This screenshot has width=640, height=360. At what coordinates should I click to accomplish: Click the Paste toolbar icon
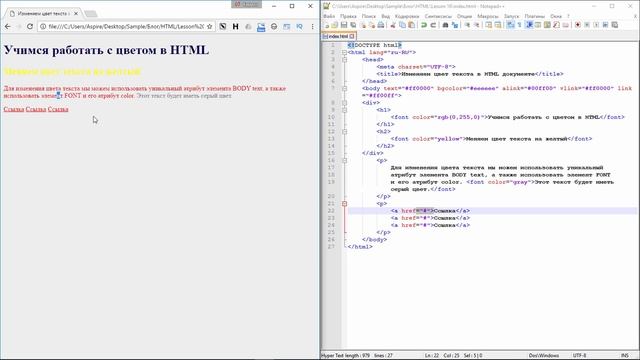(x=411, y=25)
